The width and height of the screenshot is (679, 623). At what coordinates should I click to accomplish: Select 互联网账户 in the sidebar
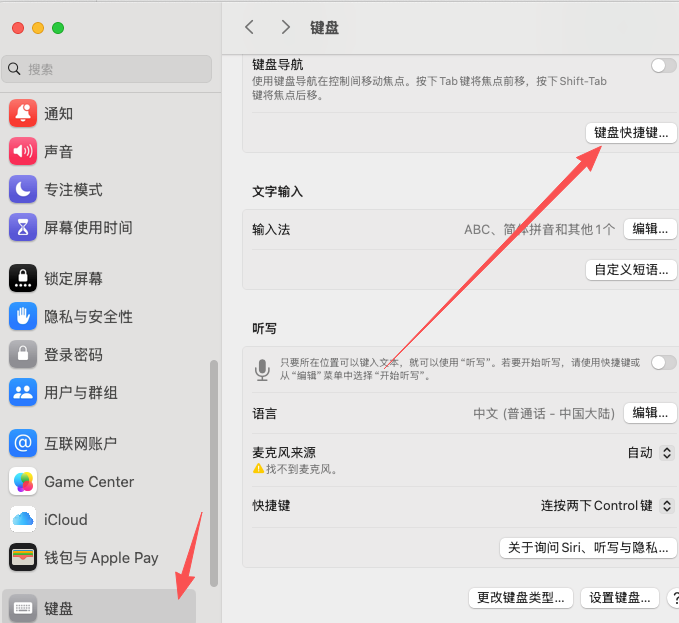[80, 444]
